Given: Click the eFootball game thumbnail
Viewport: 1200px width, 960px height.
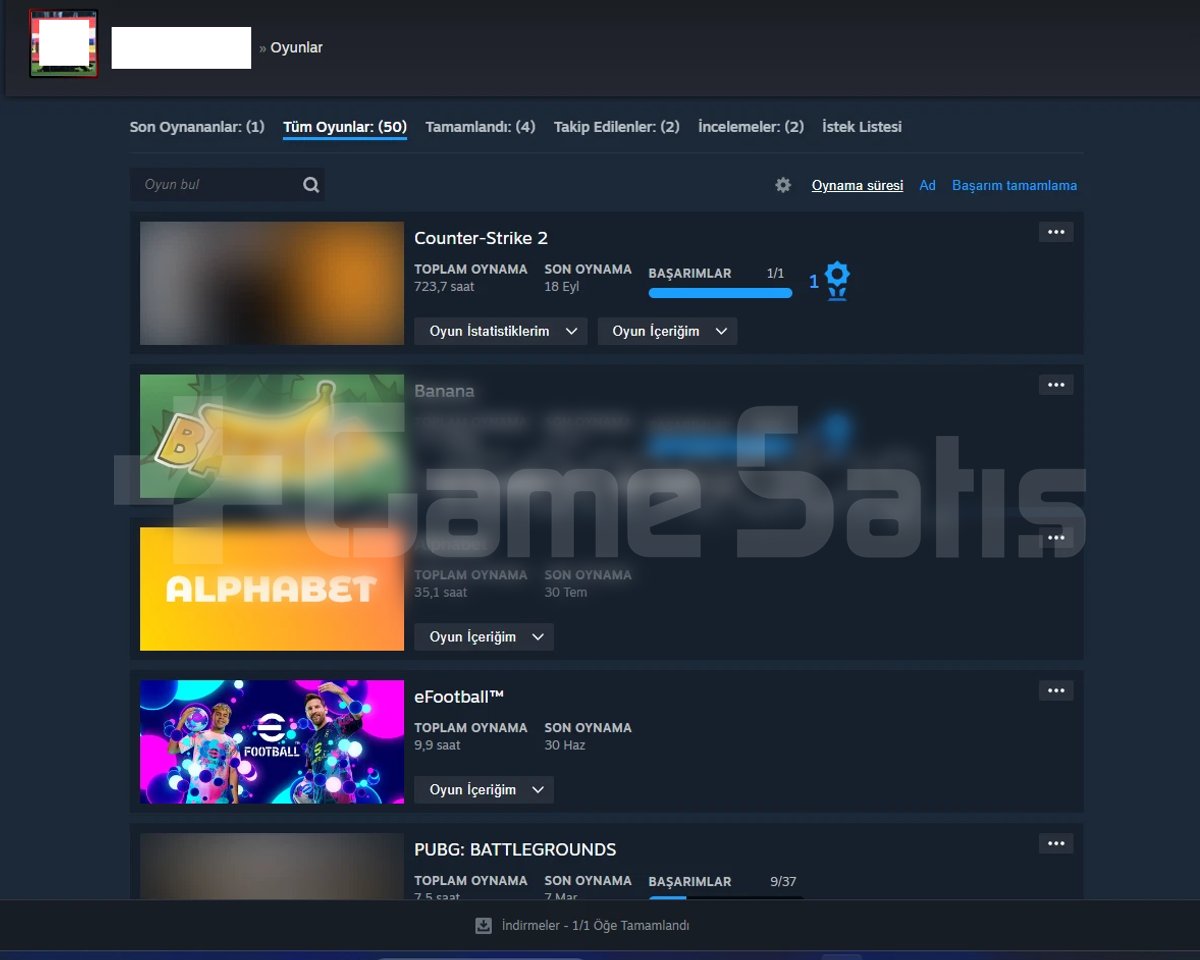Looking at the screenshot, I should coord(272,742).
